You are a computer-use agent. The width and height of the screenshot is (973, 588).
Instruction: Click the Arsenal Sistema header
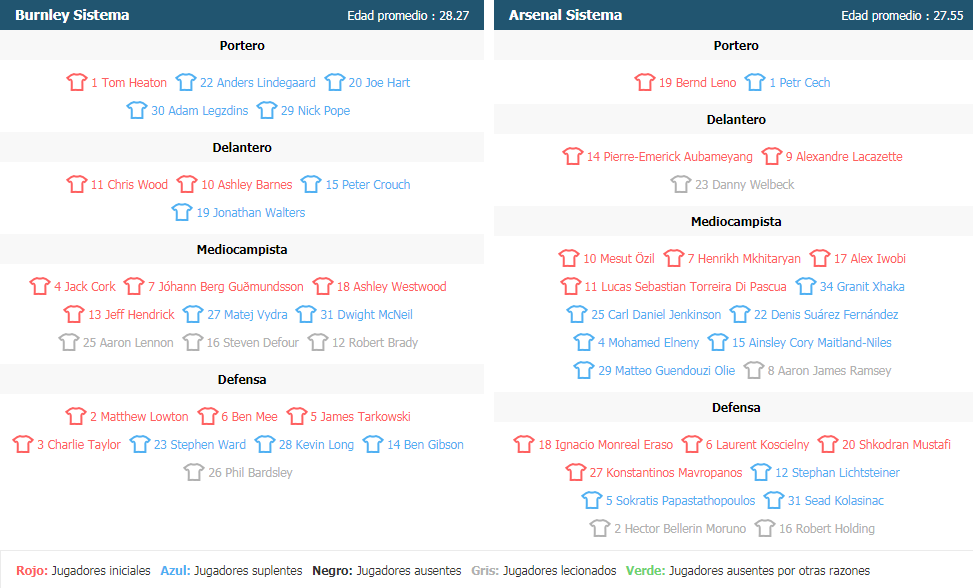[x=565, y=15]
